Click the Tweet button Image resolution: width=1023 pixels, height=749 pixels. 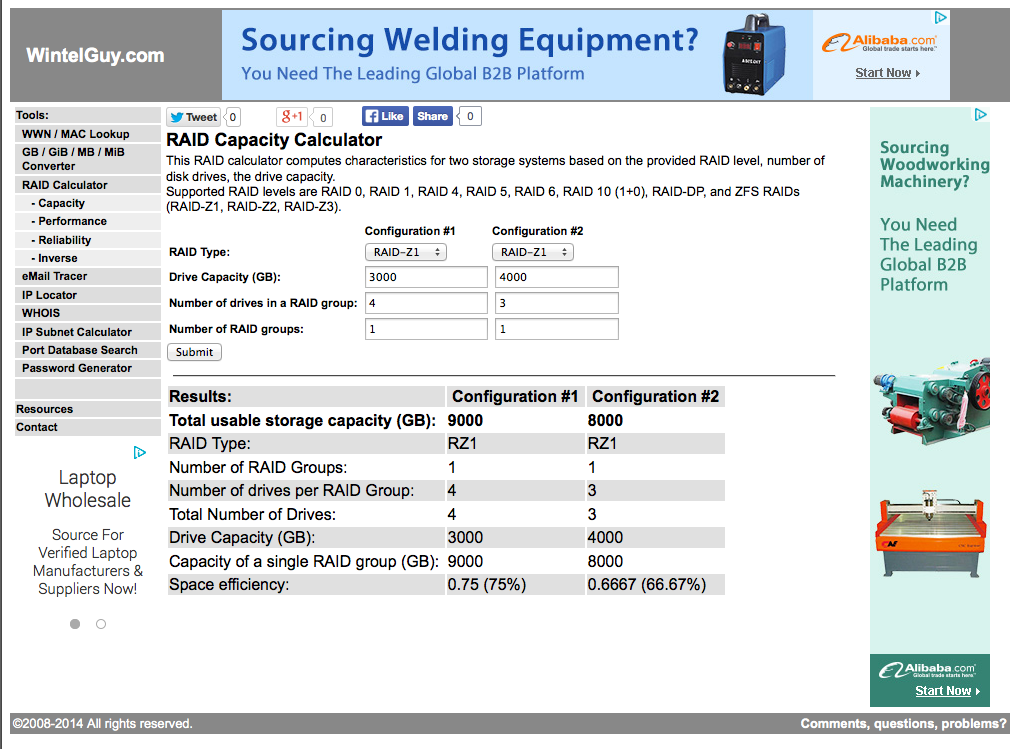pyautogui.click(x=193, y=117)
